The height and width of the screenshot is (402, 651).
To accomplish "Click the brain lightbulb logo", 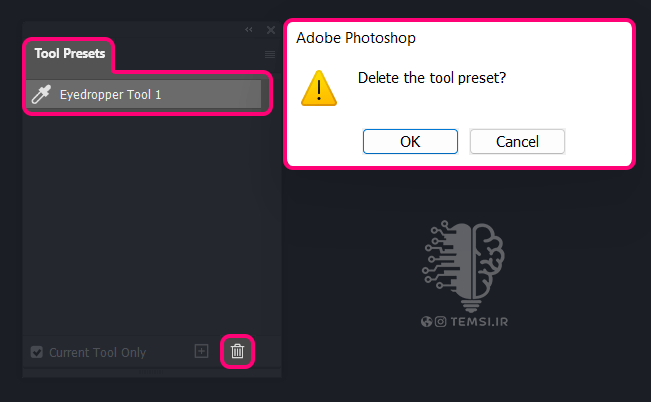I will click(x=463, y=266).
